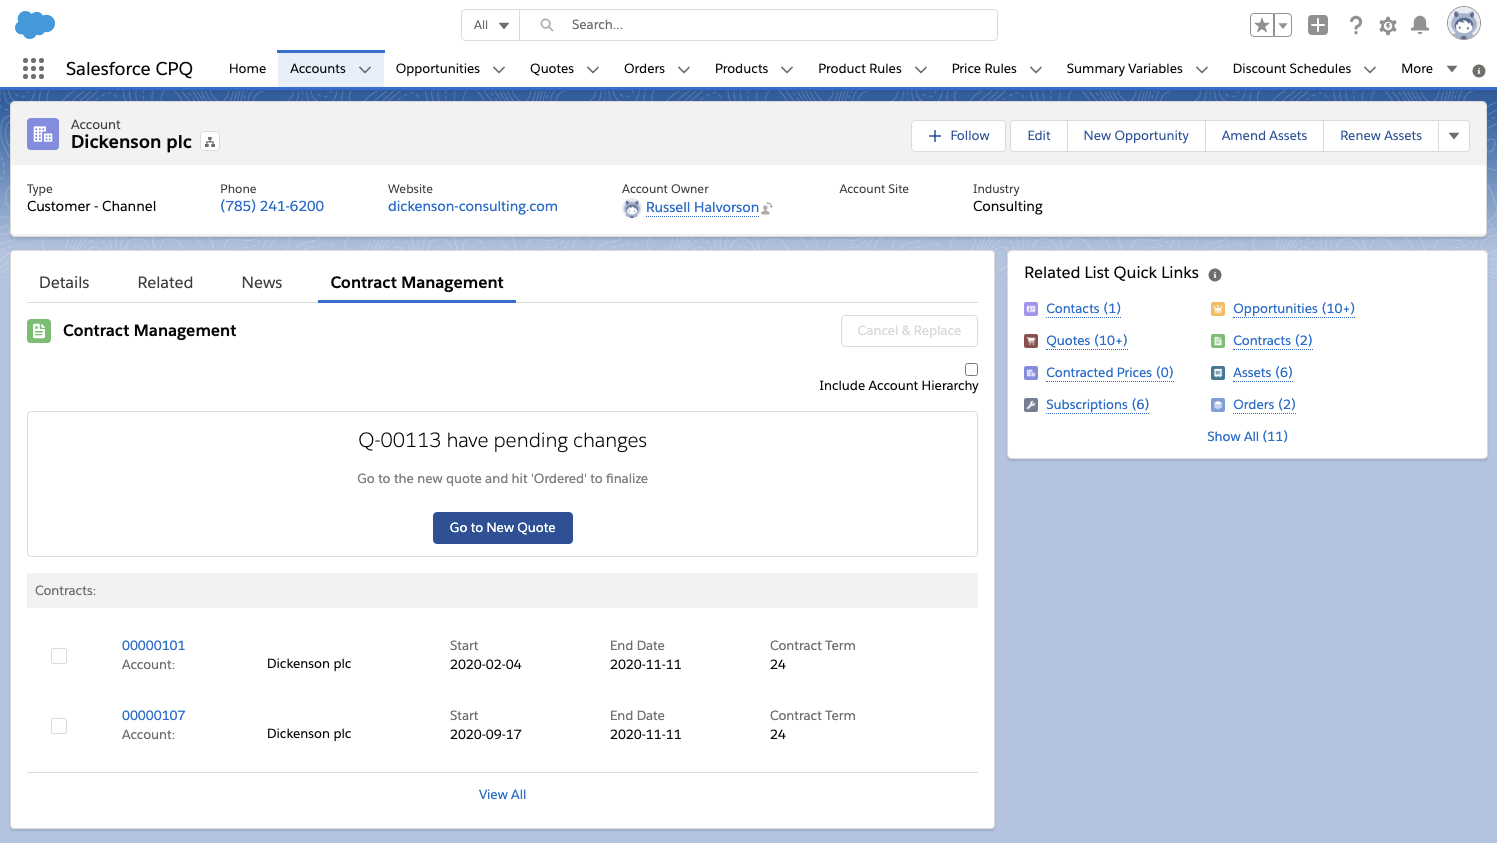
Task: Switch to the Contract Management tab
Action: point(416,282)
